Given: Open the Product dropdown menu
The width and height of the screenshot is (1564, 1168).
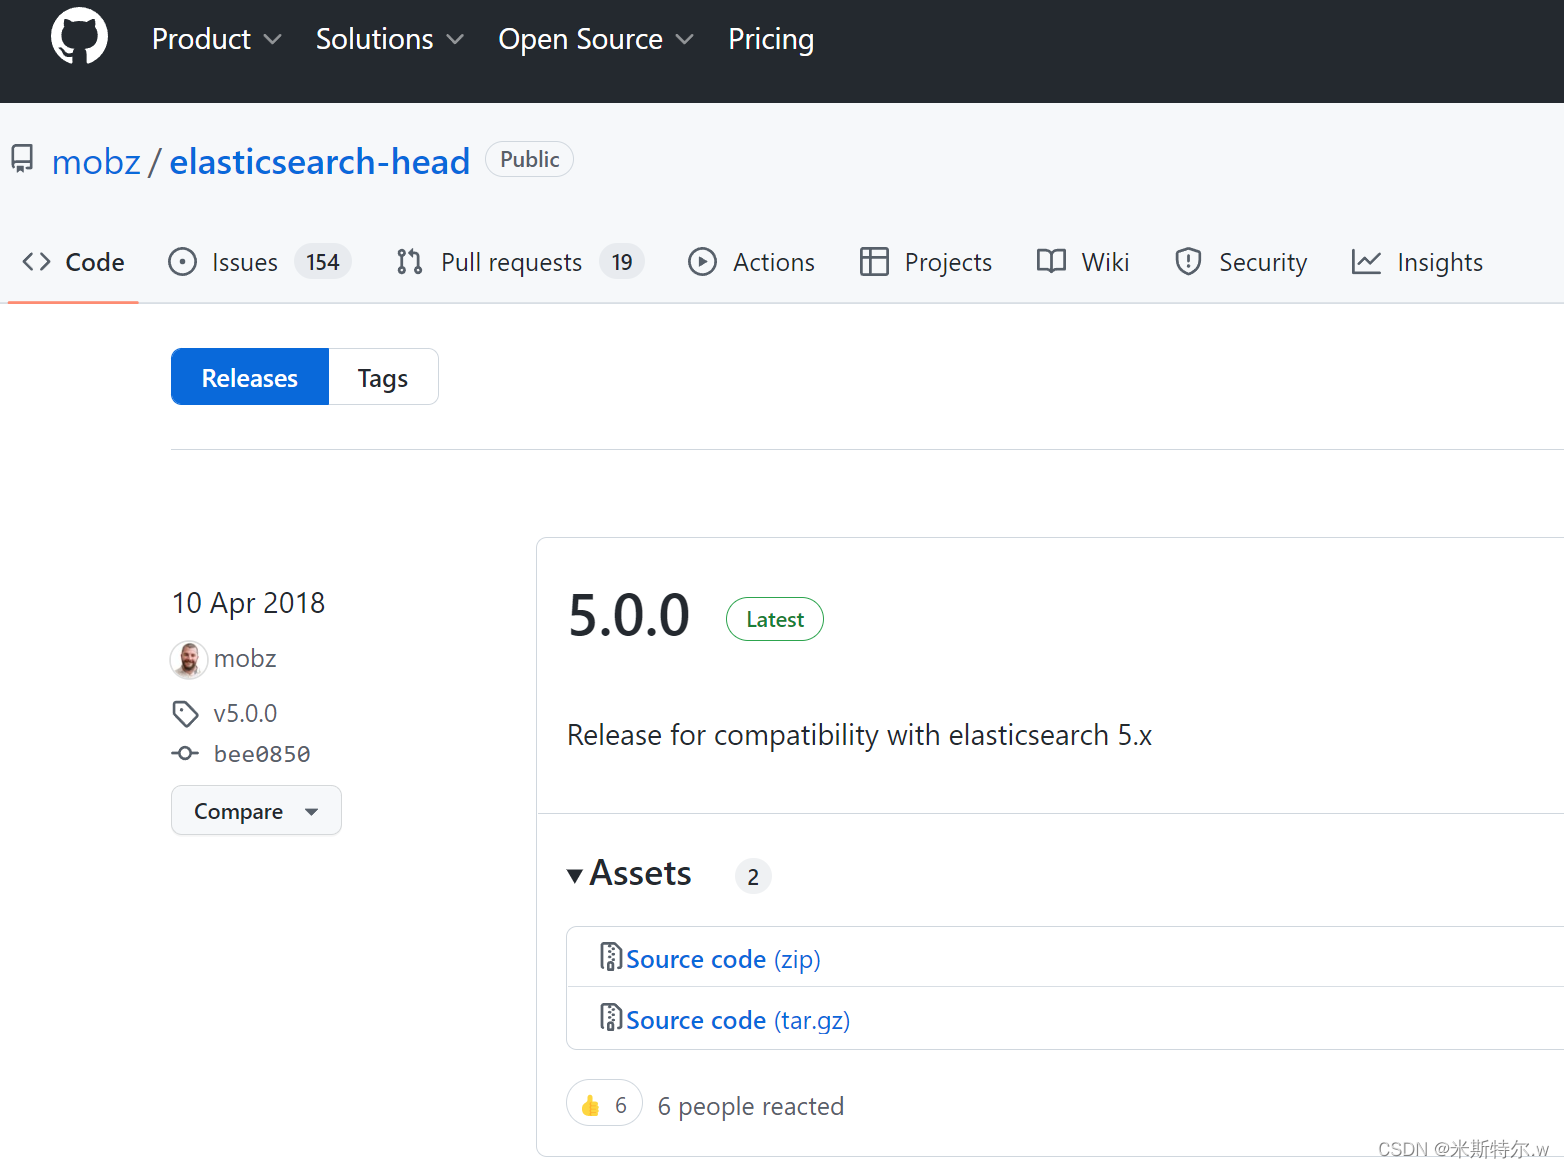Looking at the screenshot, I should point(217,39).
